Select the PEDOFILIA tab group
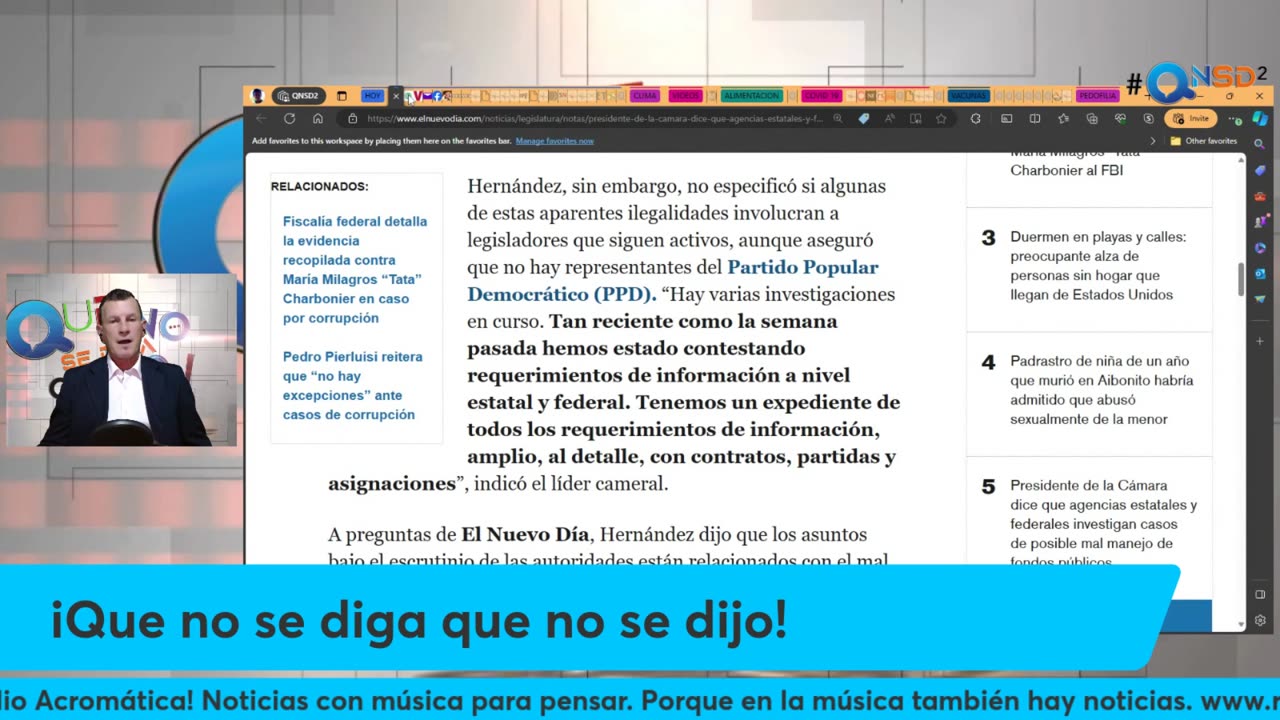This screenshot has height=720, width=1280. click(x=1097, y=96)
